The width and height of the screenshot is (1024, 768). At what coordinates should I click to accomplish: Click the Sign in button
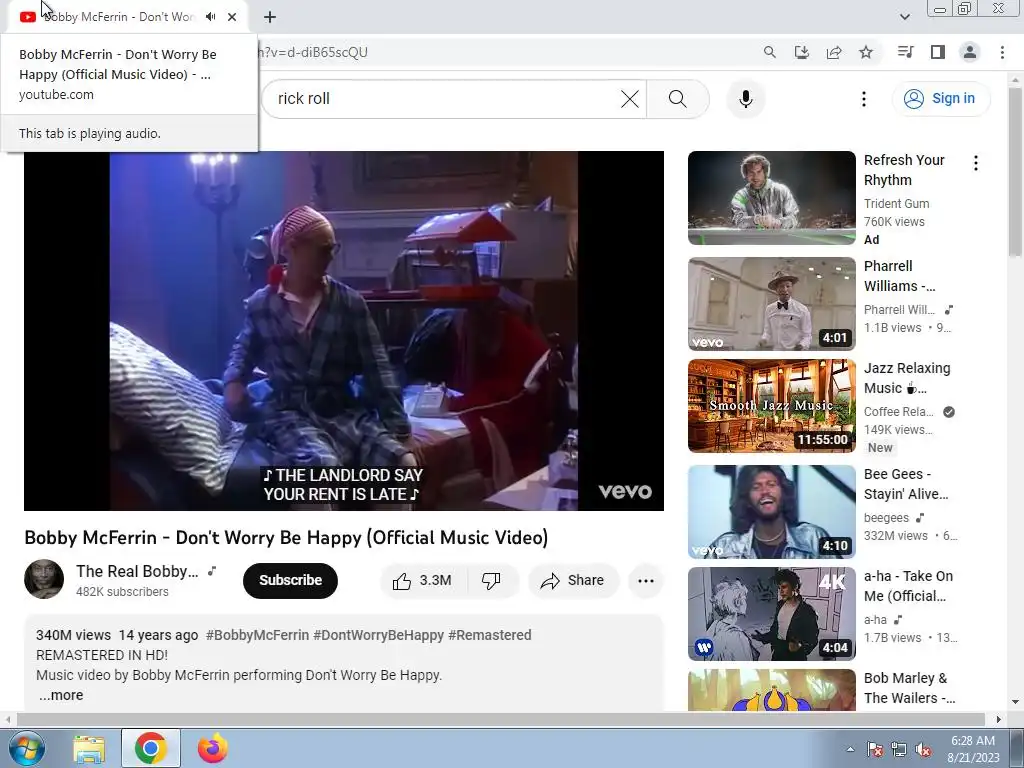(940, 99)
